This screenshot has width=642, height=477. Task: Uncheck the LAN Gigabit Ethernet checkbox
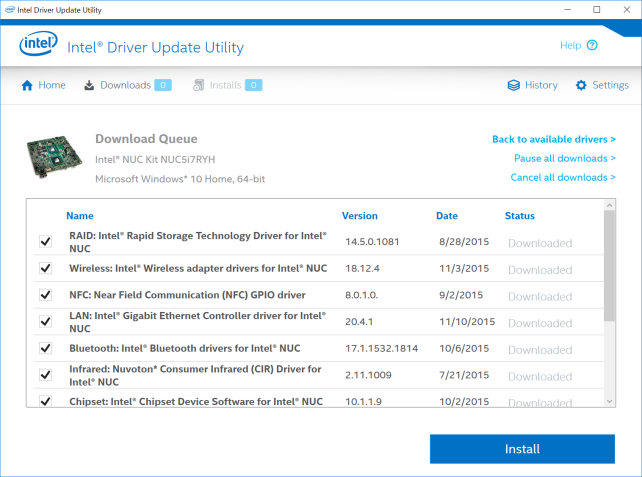[45, 321]
